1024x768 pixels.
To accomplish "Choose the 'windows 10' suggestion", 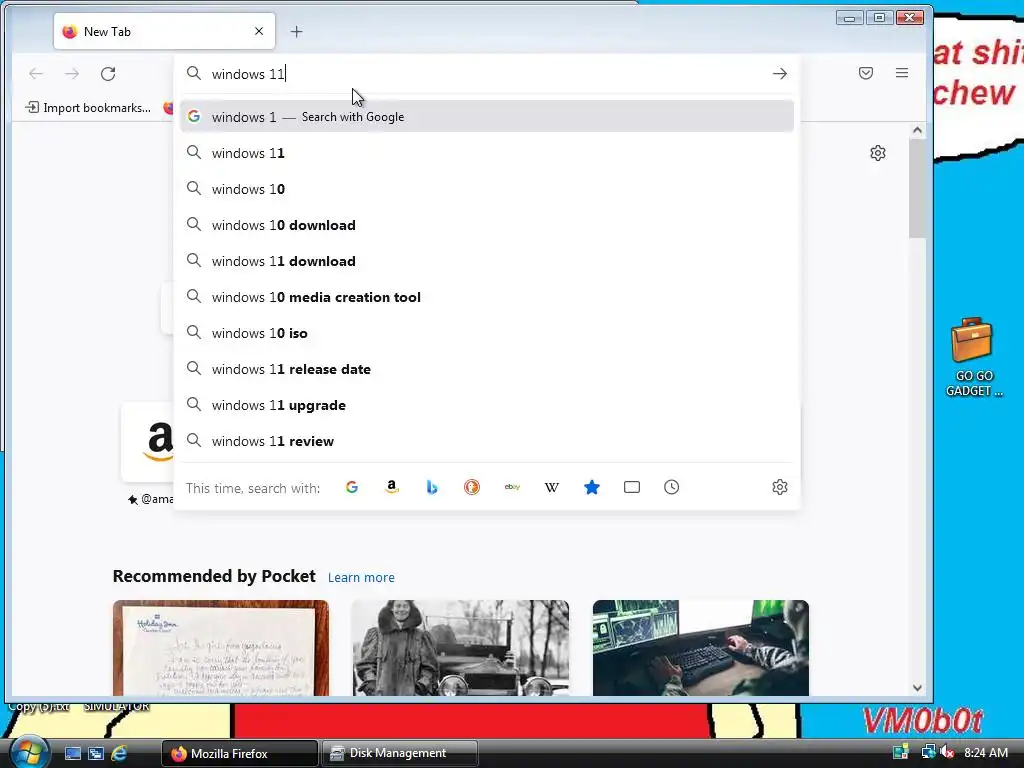I will click(x=487, y=189).
